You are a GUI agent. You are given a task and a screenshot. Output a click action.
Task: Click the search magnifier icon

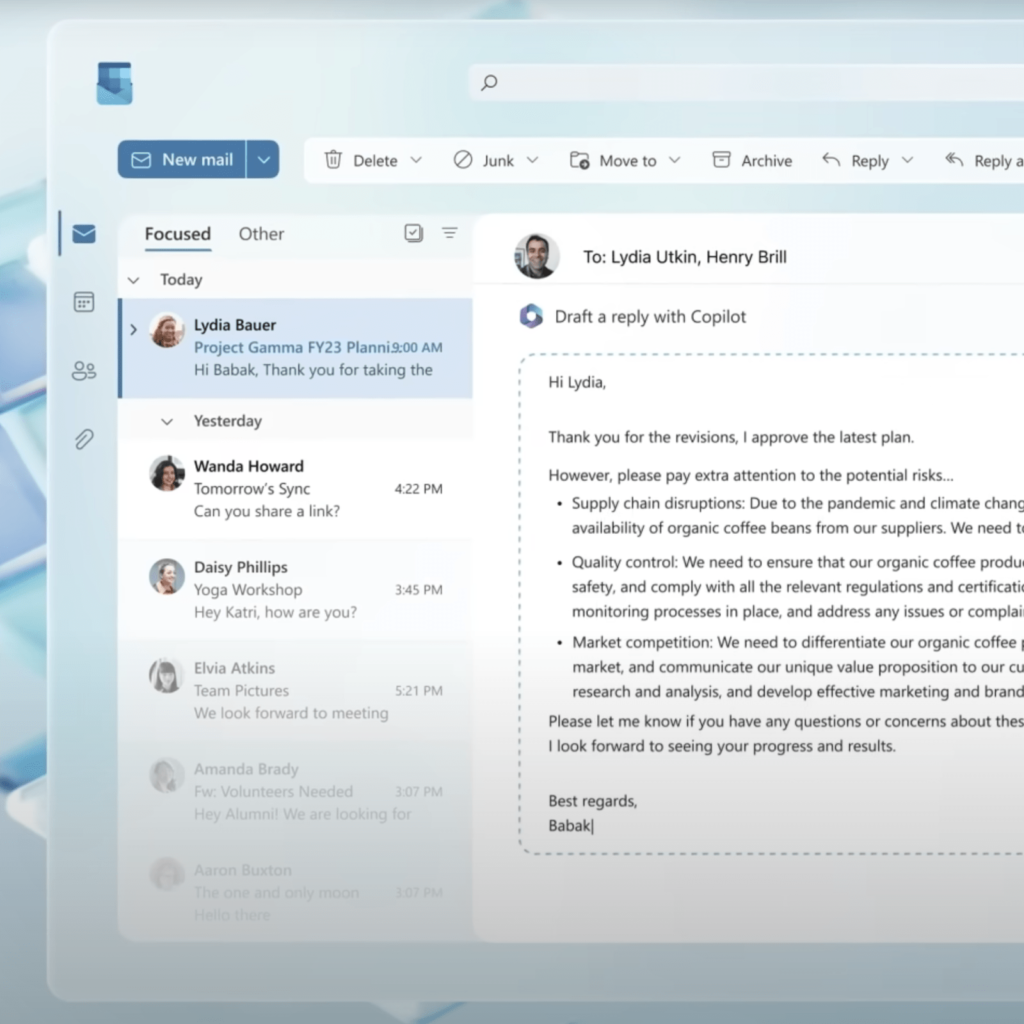pyautogui.click(x=489, y=83)
